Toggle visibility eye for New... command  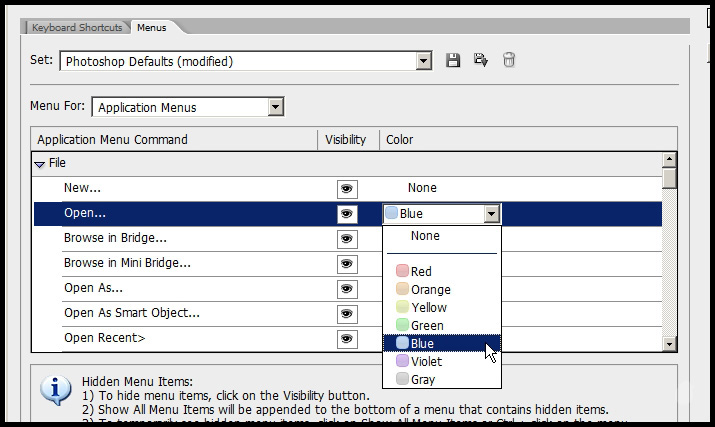pyautogui.click(x=347, y=188)
